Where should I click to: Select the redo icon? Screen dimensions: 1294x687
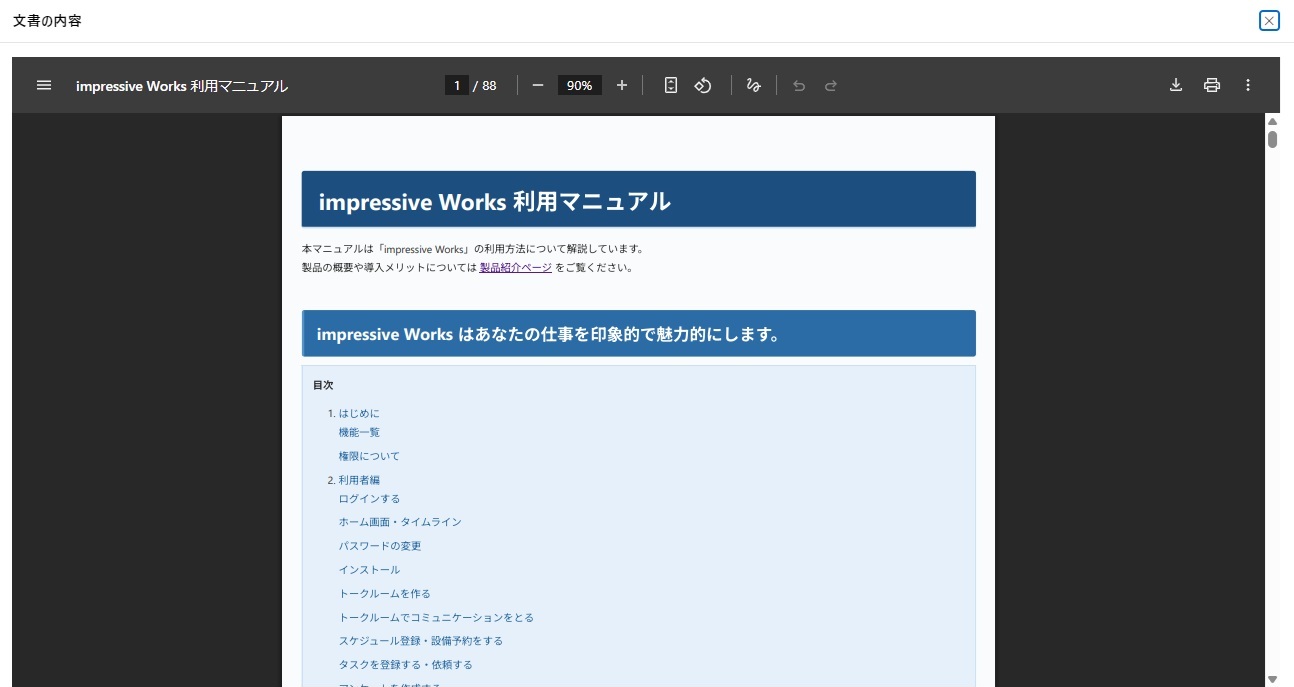point(831,85)
